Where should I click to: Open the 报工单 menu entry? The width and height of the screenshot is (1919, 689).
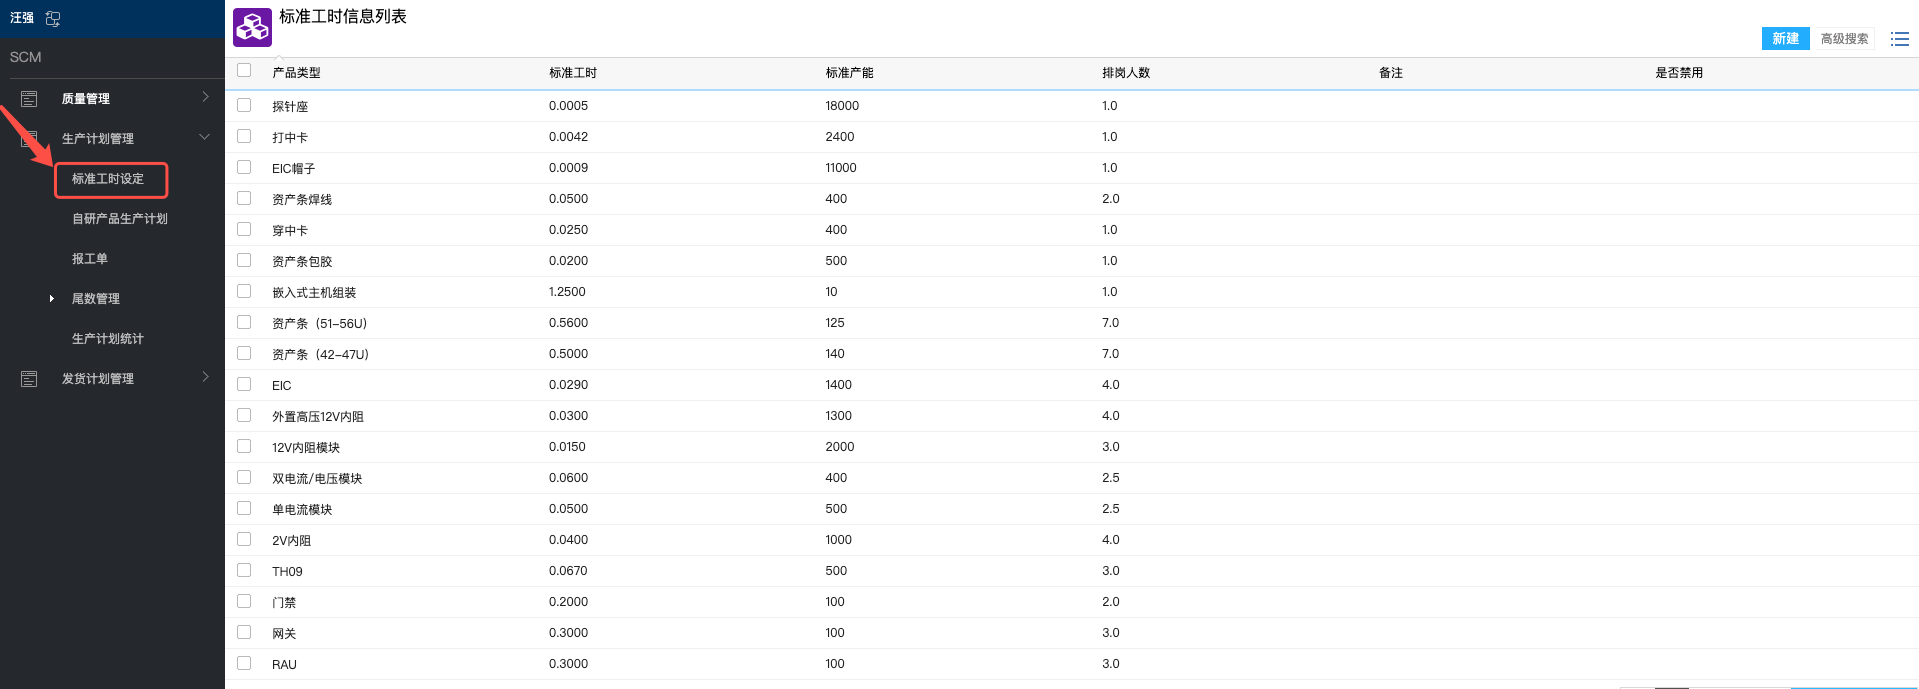[x=89, y=259]
